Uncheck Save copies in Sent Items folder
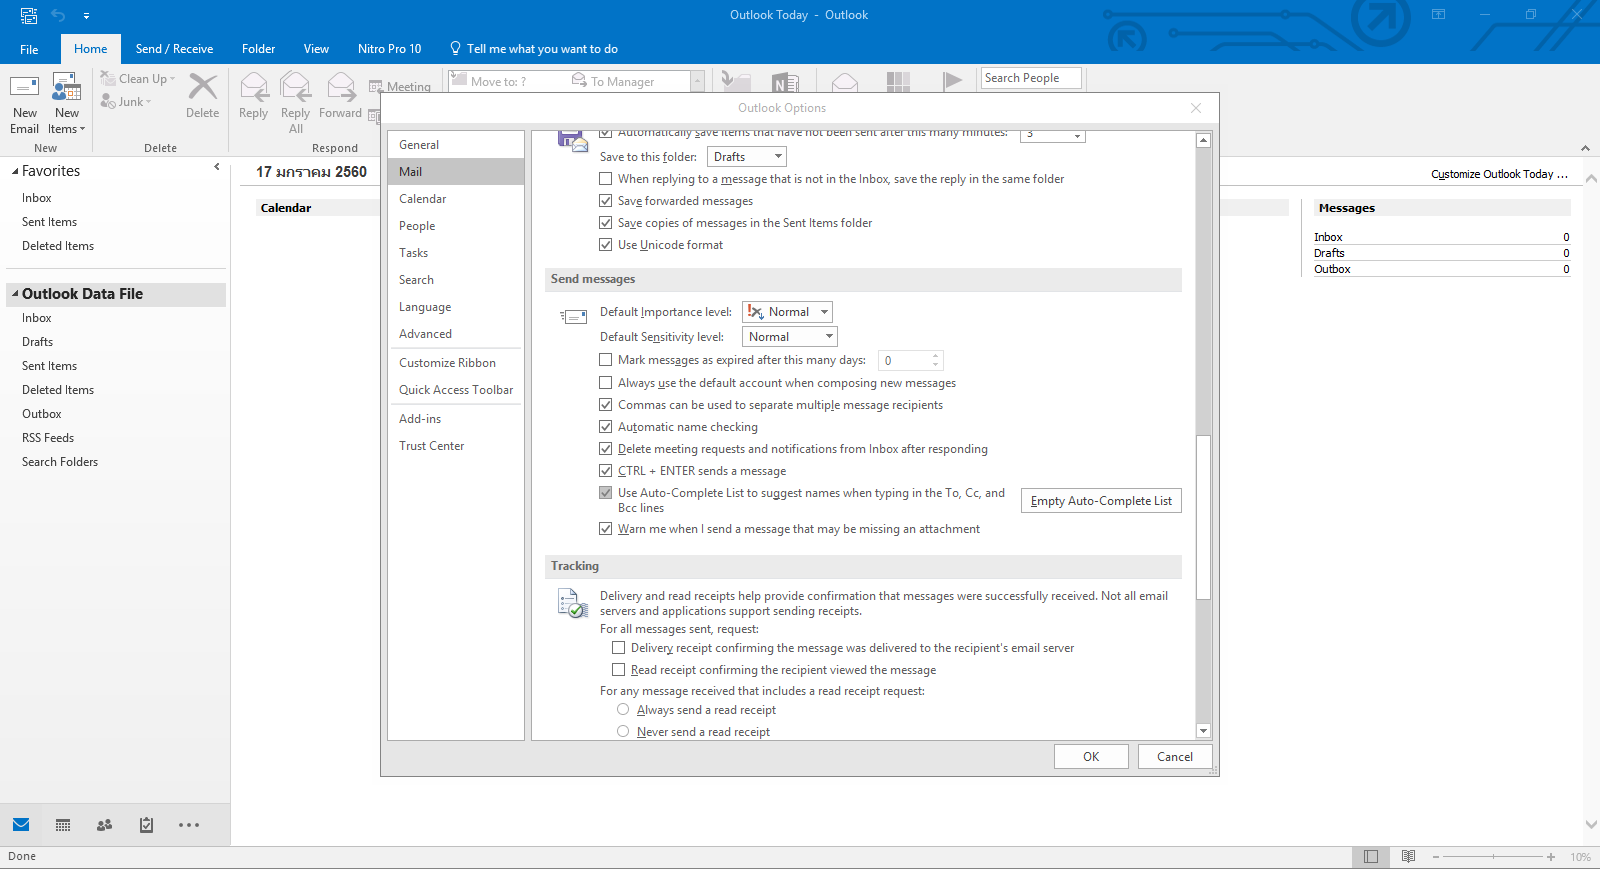The image size is (1600, 869). click(x=605, y=223)
